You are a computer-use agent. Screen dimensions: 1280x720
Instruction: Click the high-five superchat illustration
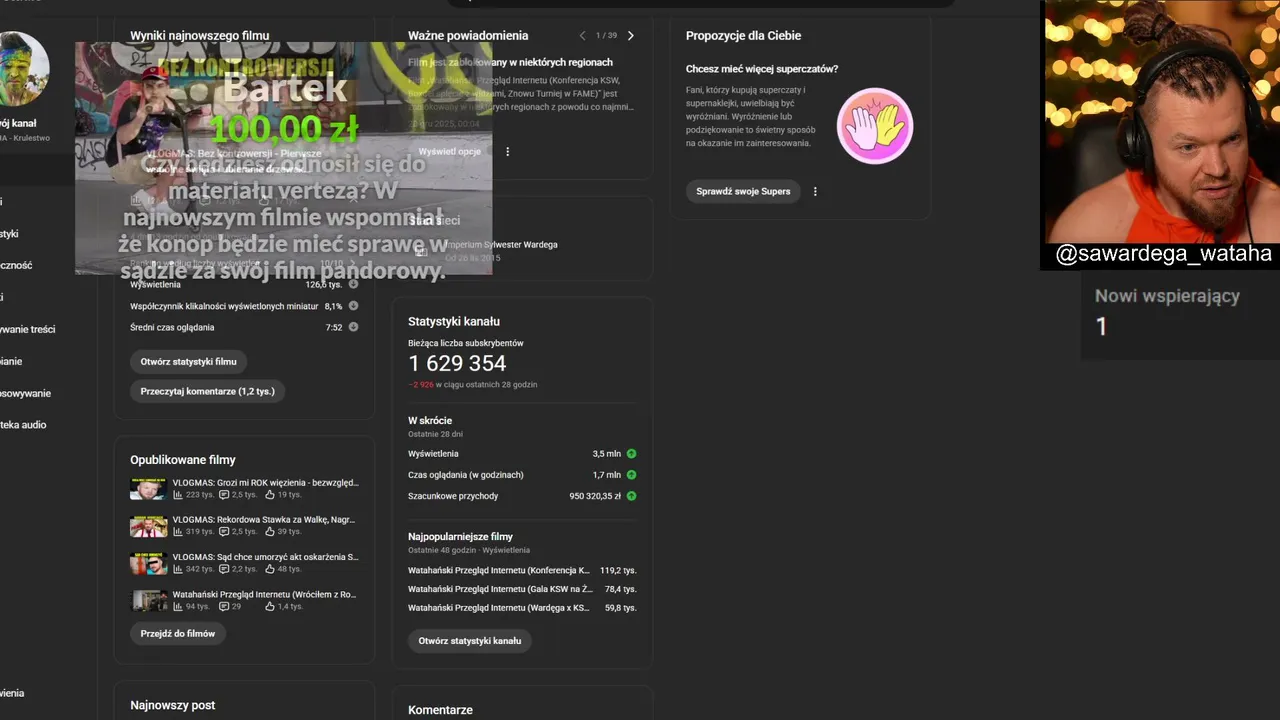[x=875, y=126]
